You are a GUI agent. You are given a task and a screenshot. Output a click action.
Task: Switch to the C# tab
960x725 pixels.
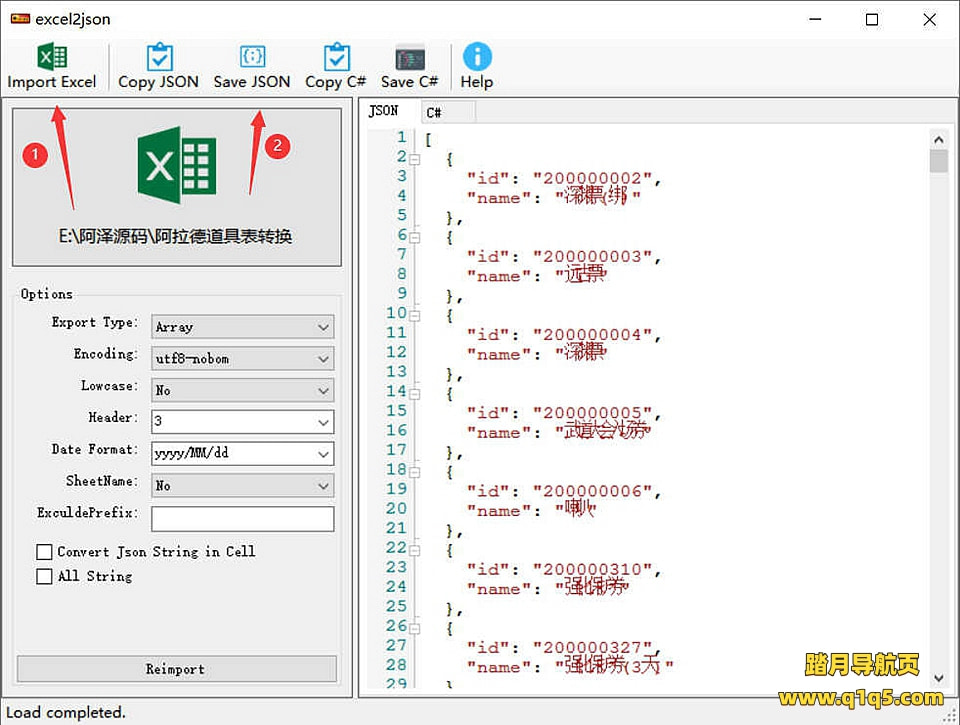coord(446,111)
